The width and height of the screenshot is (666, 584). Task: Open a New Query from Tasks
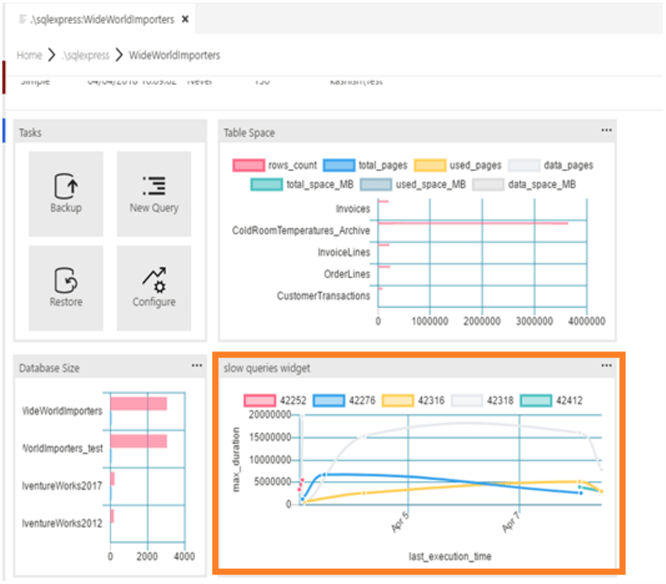pos(154,194)
